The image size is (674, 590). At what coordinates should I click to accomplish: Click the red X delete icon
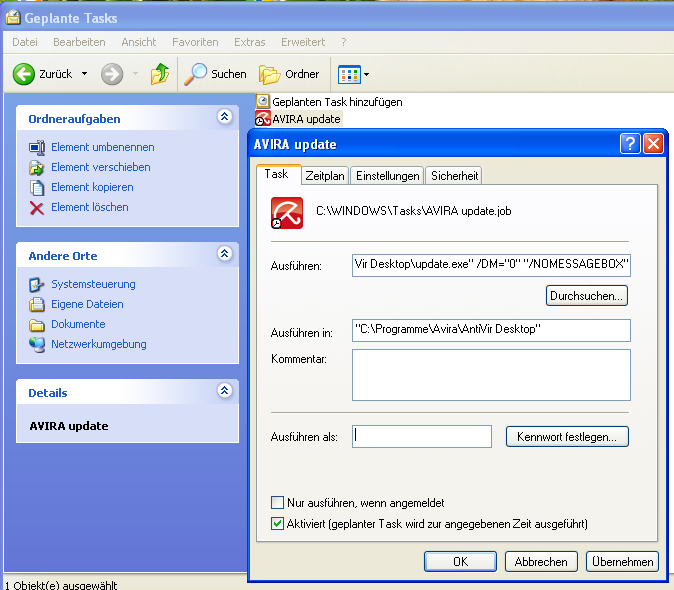pos(37,208)
